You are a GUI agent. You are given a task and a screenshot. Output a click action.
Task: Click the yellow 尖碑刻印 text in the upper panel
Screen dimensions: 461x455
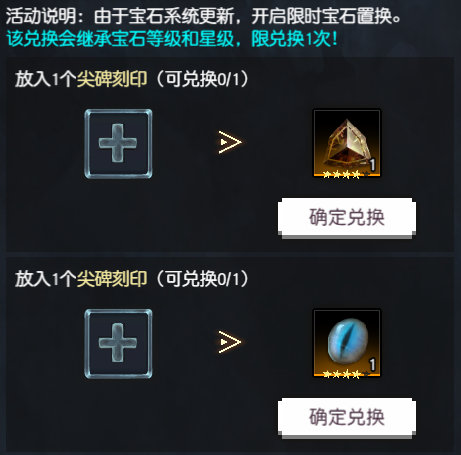pyautogui.click(x=112, y=79)
